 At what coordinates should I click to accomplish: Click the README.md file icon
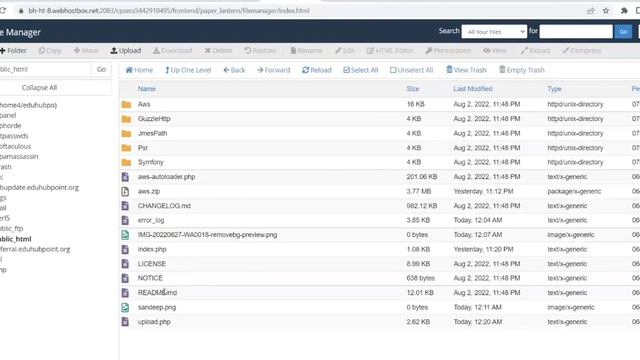tap(125, 293)
